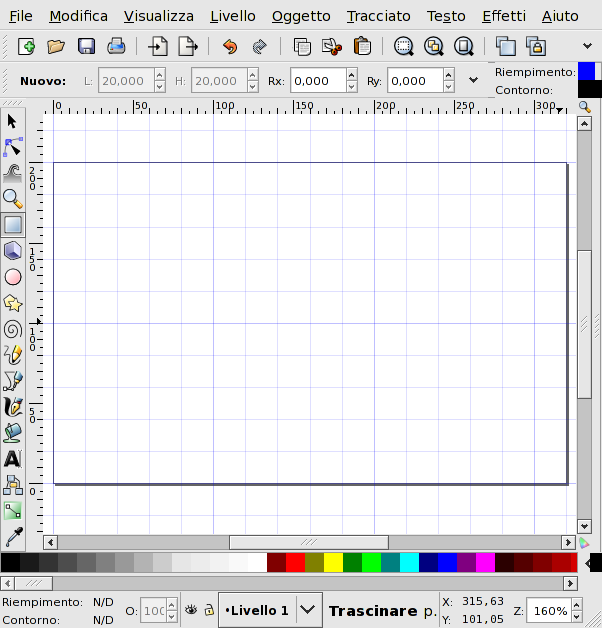Screen dimensions: 602x628
Task: Toggle the 3D Box tool
Action: [x=13, y=251]
